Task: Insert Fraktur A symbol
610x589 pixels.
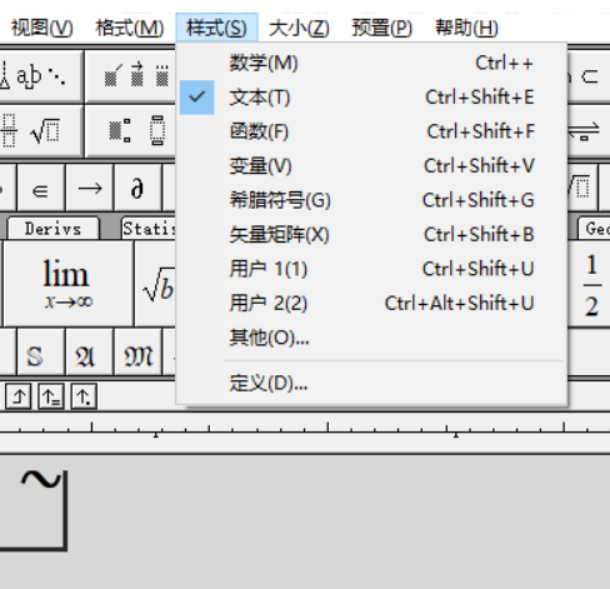Action: point(90,352)
